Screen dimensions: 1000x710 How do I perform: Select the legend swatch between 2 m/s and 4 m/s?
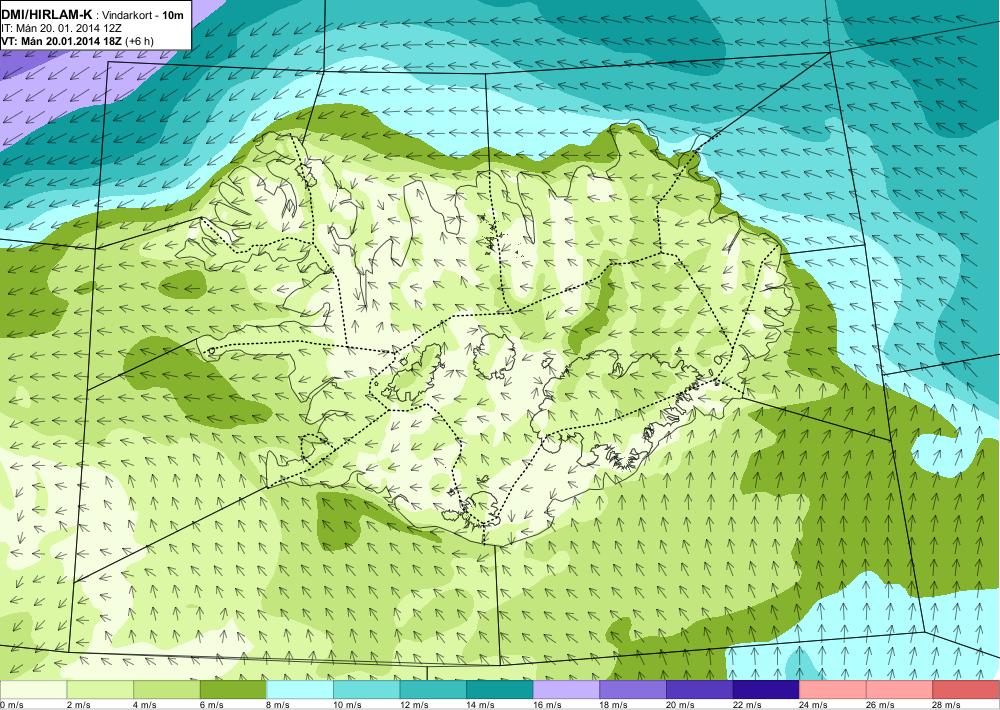[x=99, y=690]
